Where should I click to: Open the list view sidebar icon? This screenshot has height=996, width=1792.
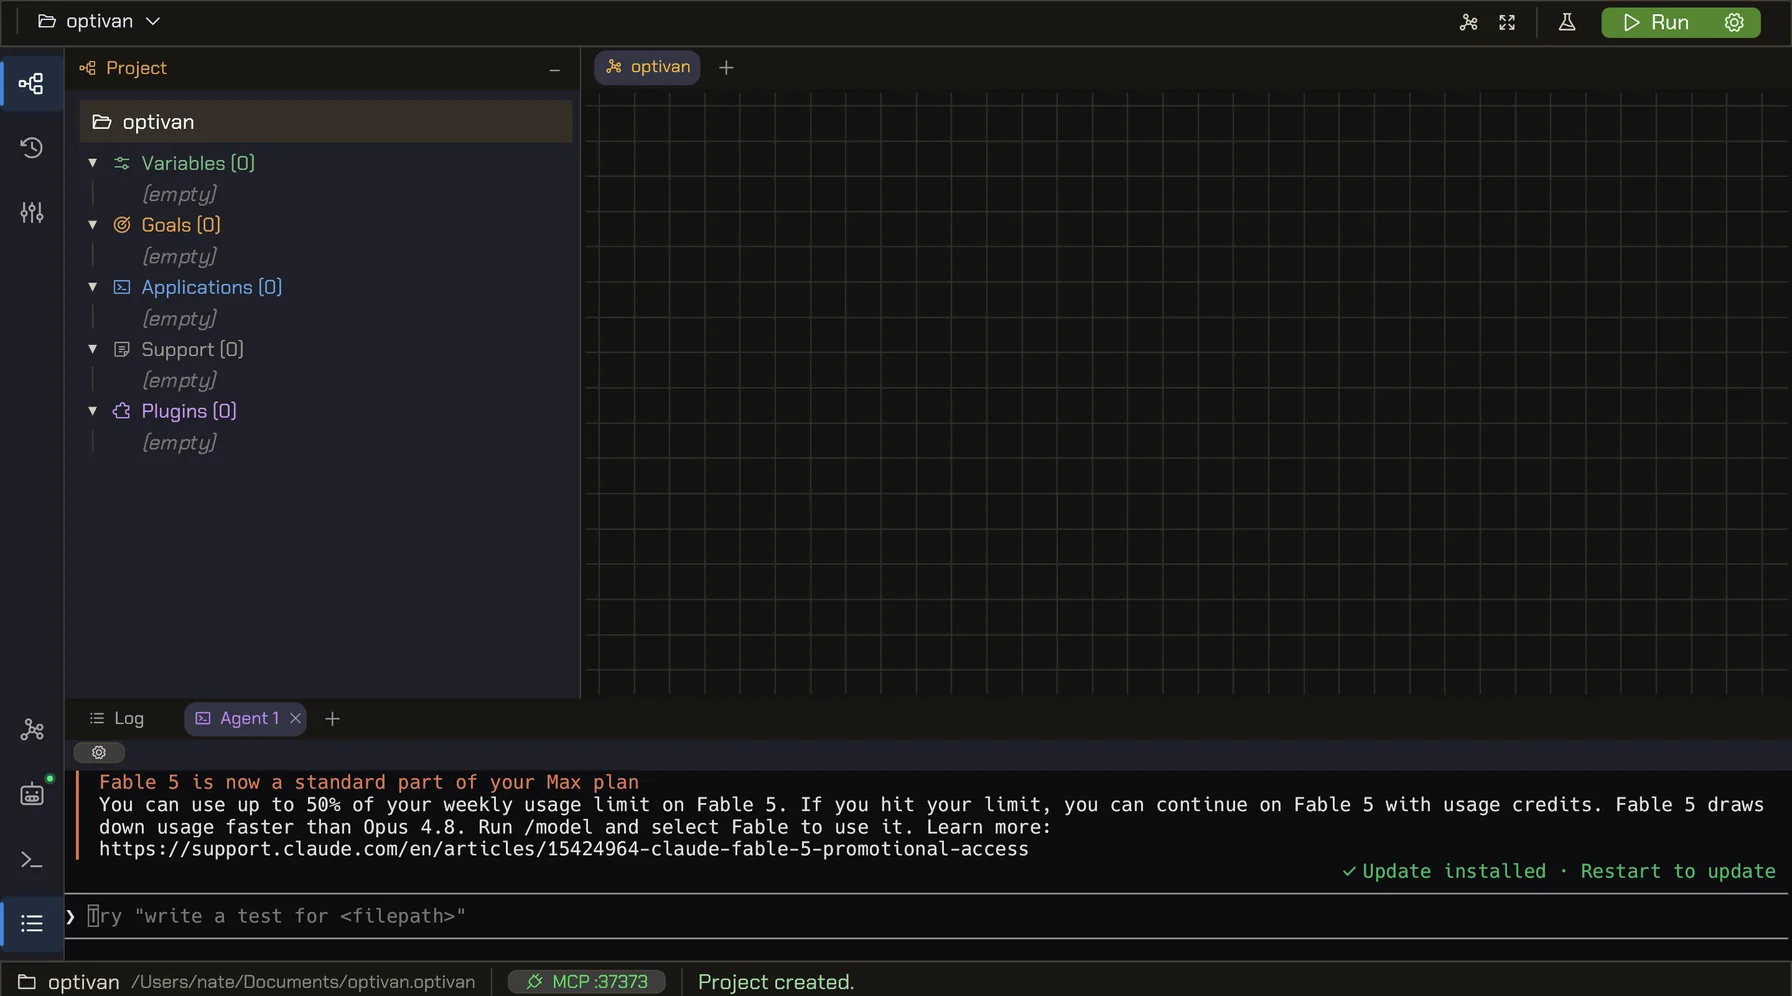(31, 923)
